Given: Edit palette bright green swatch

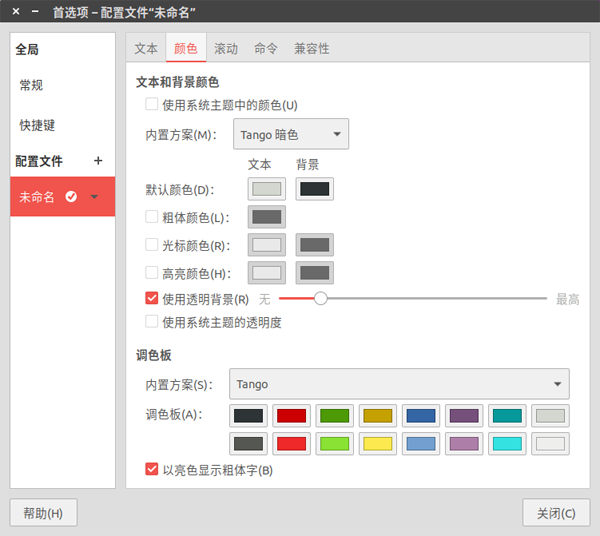Looking at the screenshot, I should tap(334, 444).
